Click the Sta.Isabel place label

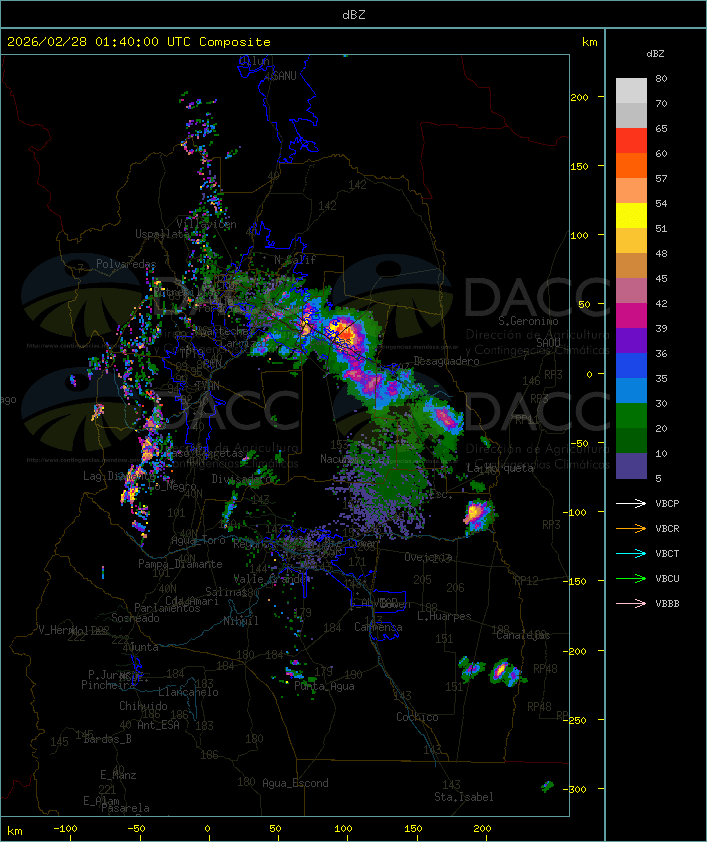[464, 797]
